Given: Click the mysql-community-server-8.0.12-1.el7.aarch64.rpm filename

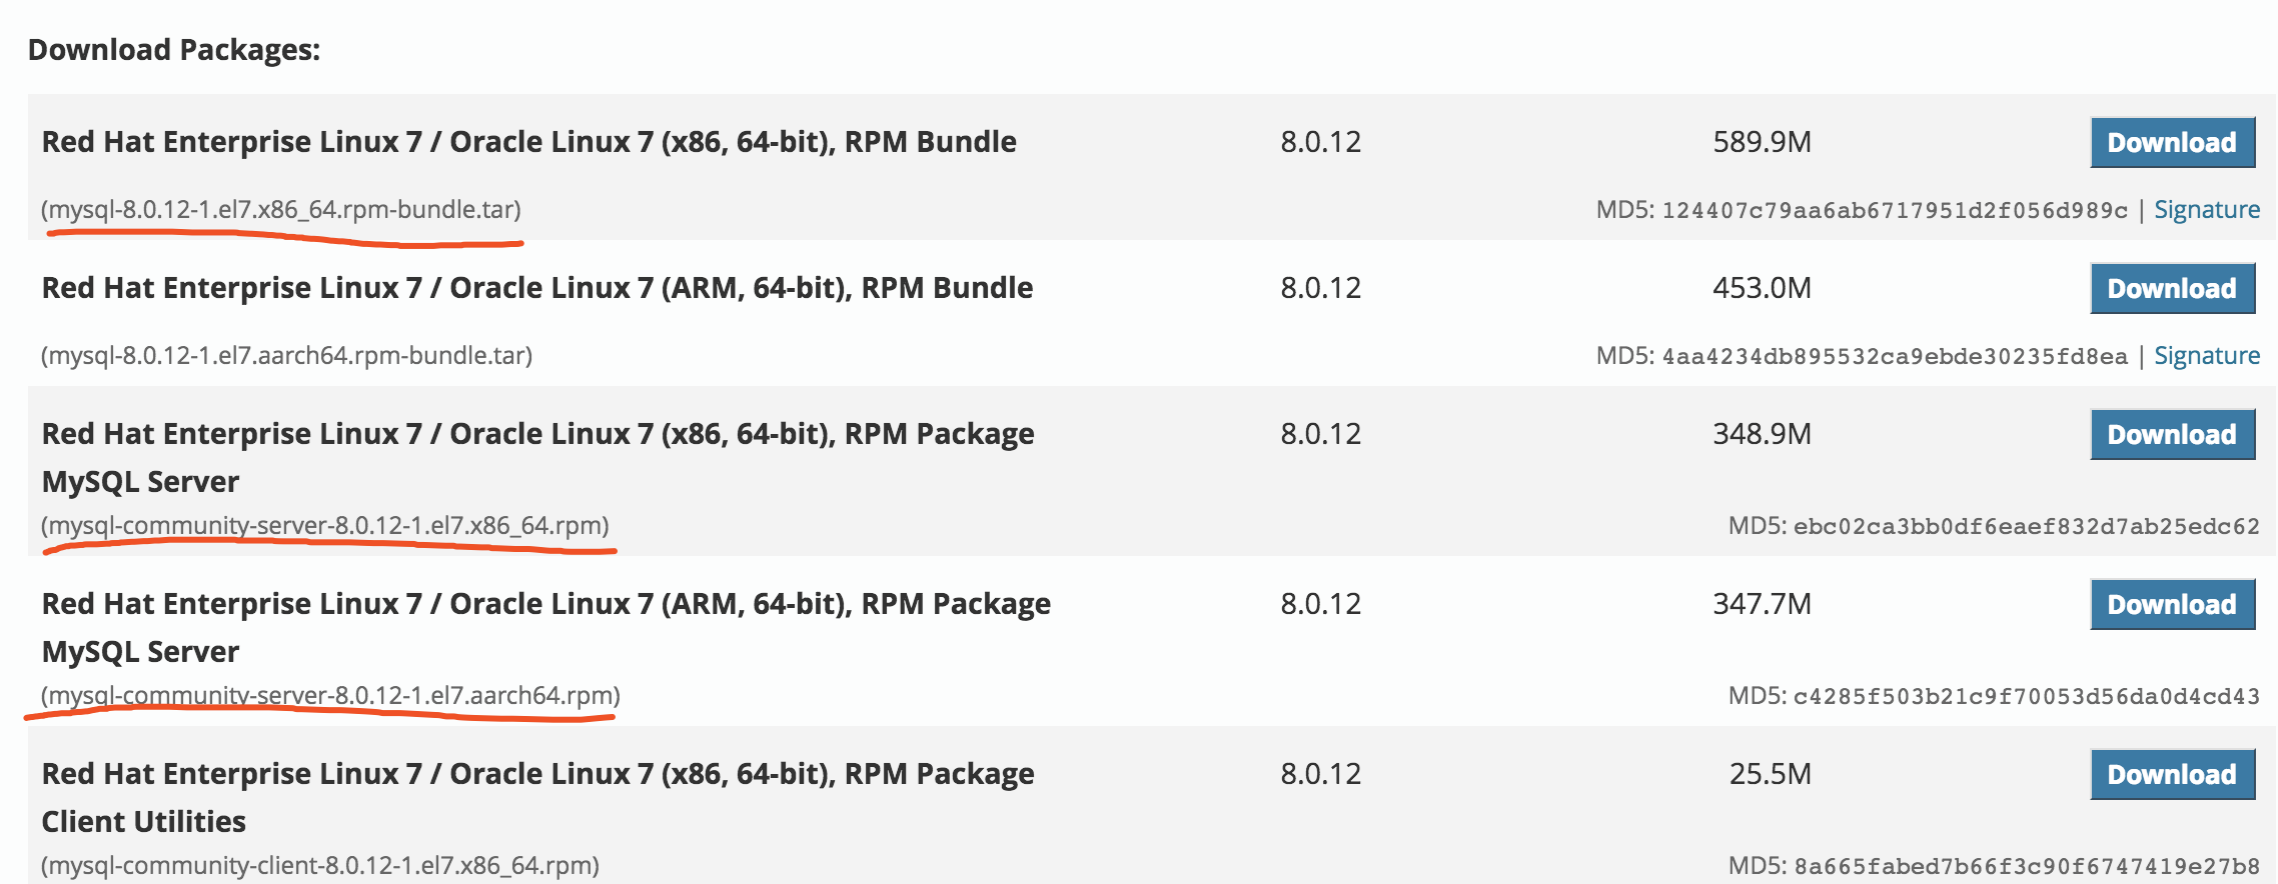Looking at the screenshot, I should click(330, 696).
